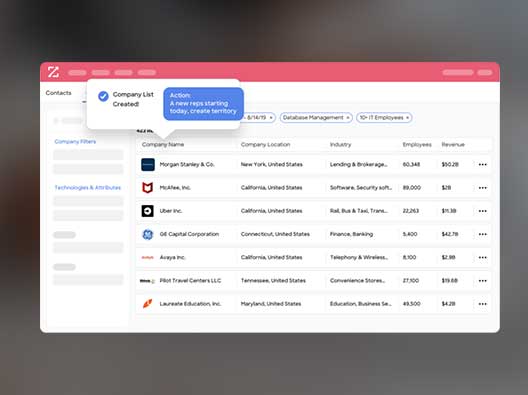Image resolution: width=528 pixels, height=395 pixels.
Task: Click the McAfee red shield logo
Action: point(147,188)
